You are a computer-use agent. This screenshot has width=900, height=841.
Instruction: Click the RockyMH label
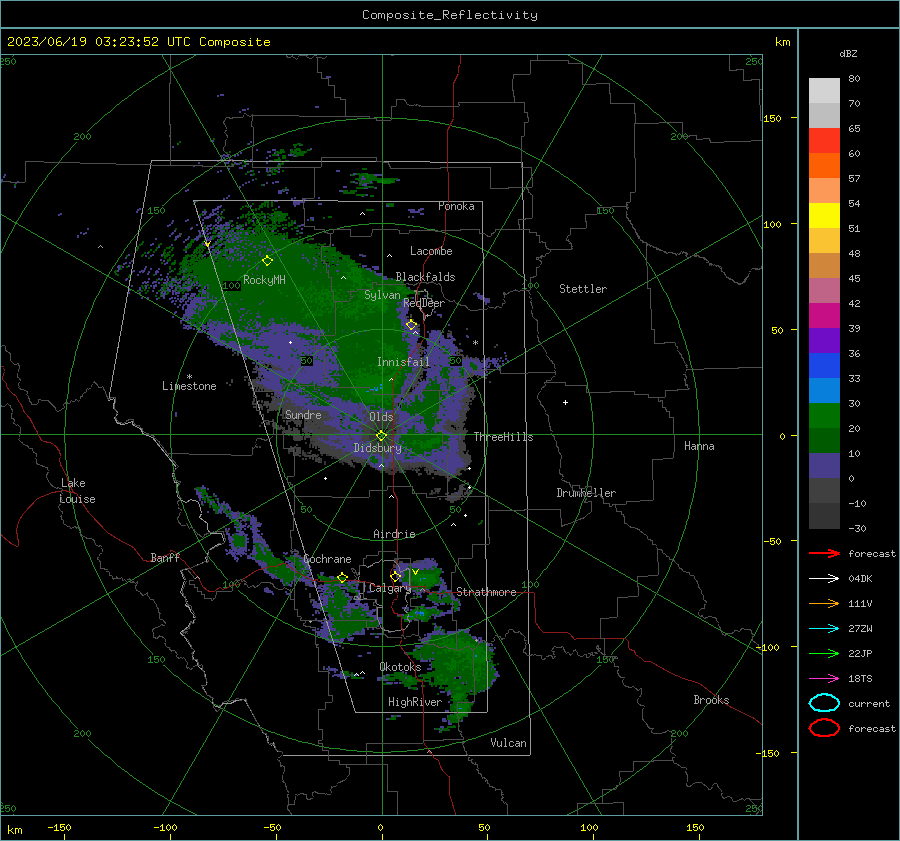264,280
